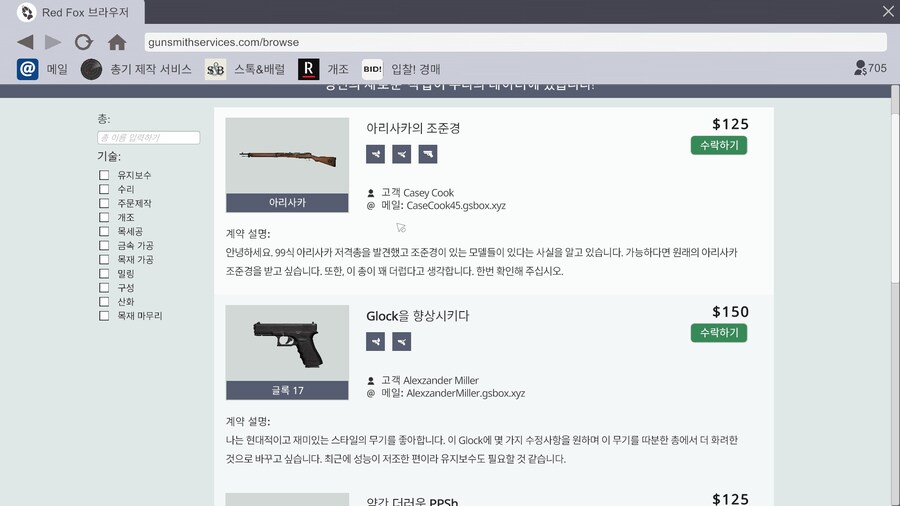900x506 pixels.
Task: Tick the 목세공 checkbox
Action: 104,231
